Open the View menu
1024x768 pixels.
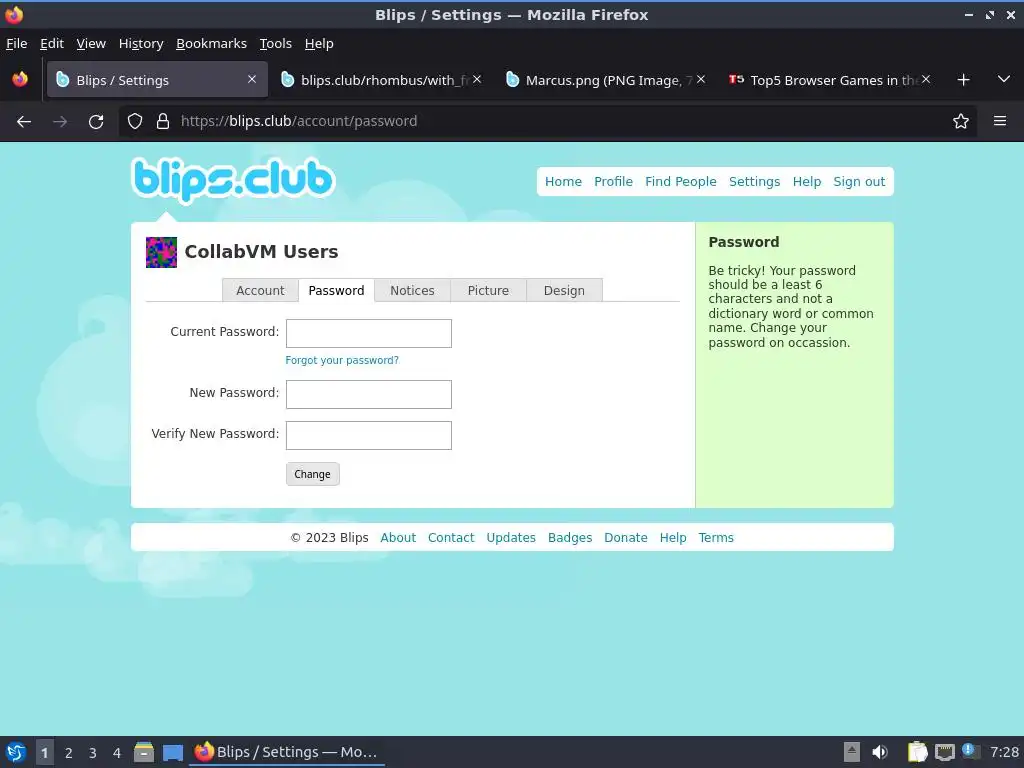[x=91, y=44]
